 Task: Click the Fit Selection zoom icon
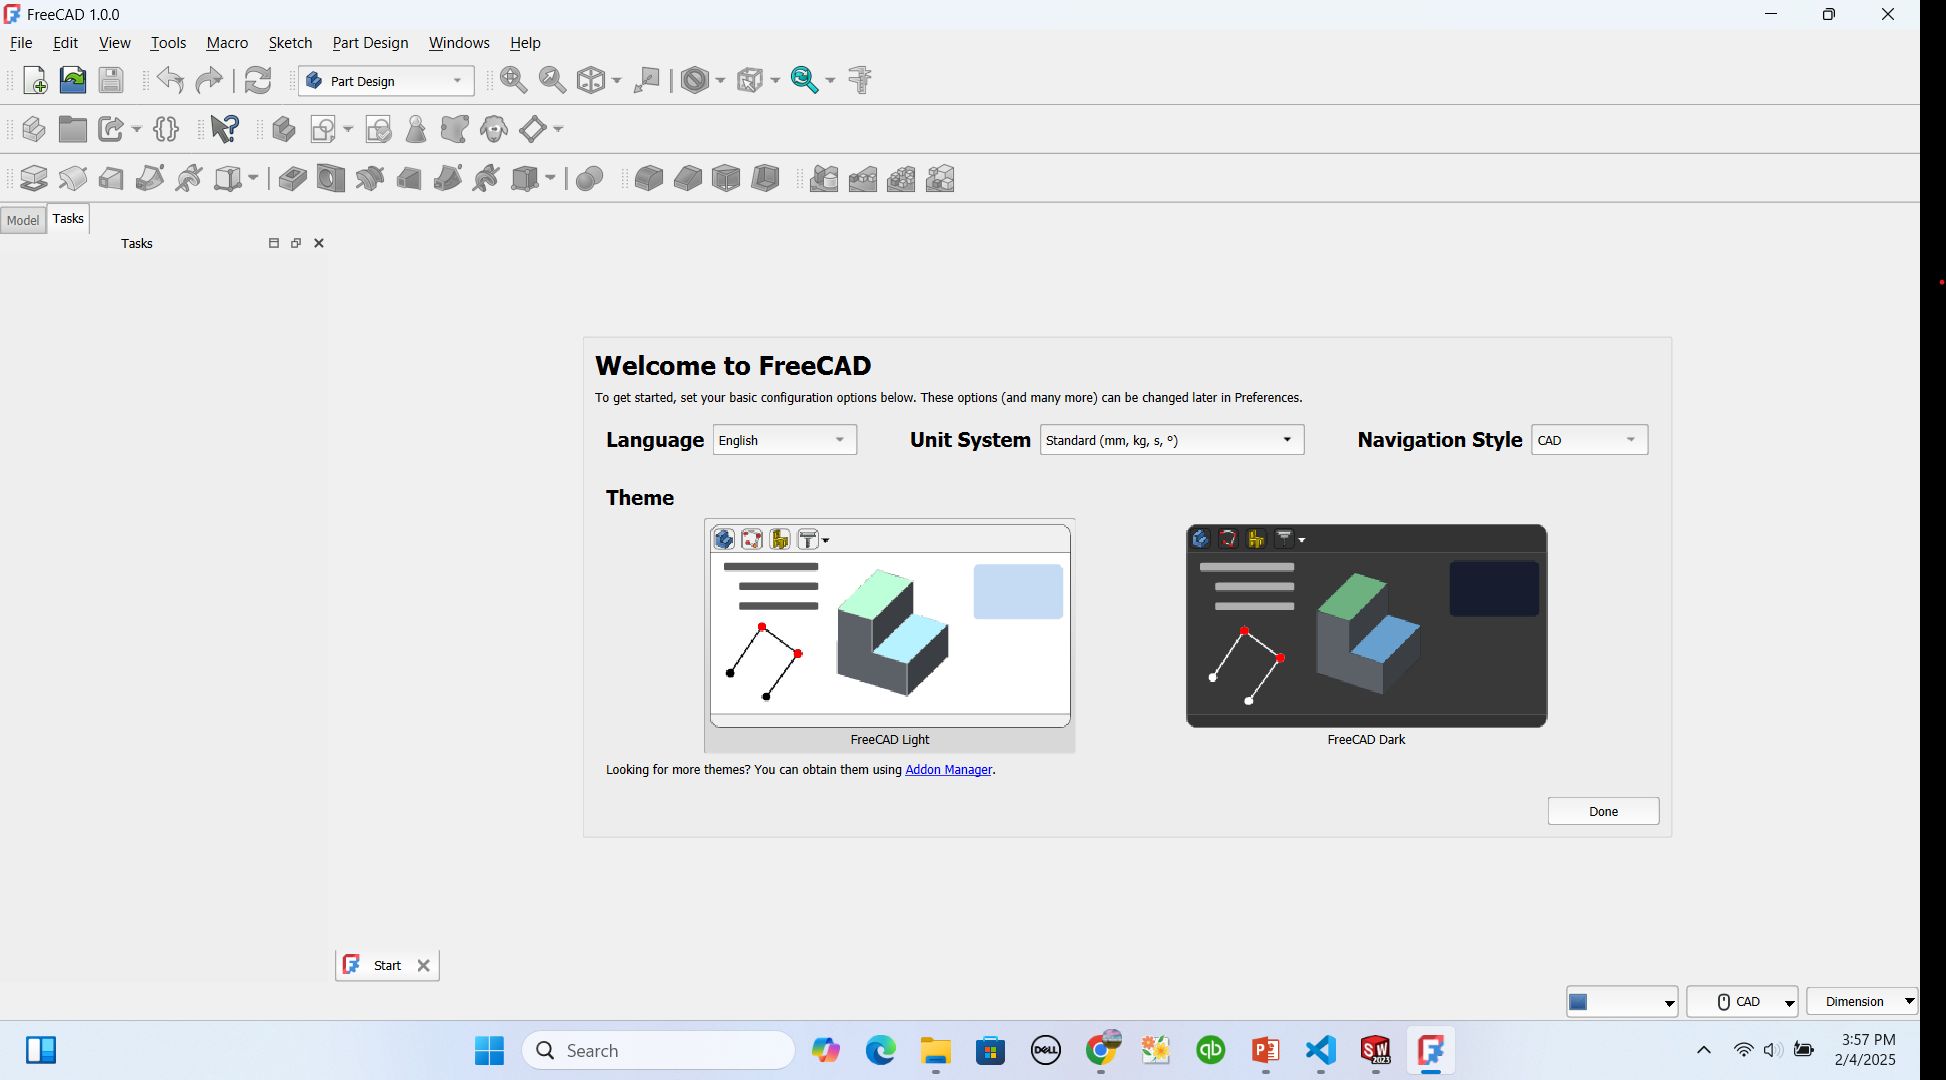[552, 80]
